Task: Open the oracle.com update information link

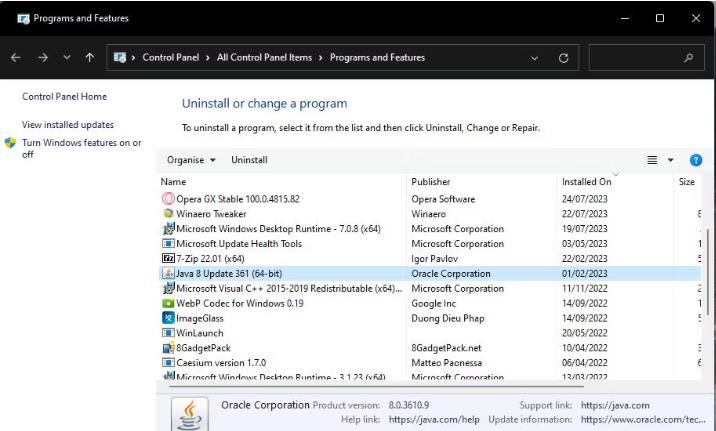Action: 643,420
